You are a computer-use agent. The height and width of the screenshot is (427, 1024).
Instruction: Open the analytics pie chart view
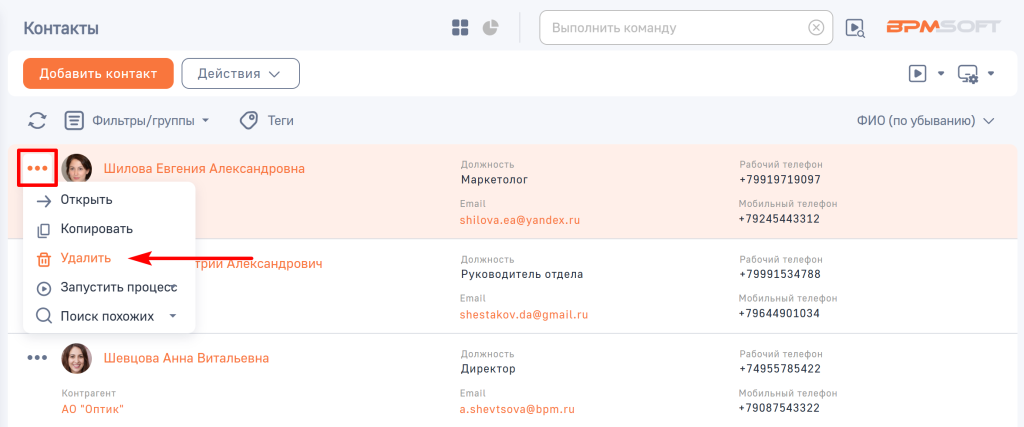(x=491, y=28)
